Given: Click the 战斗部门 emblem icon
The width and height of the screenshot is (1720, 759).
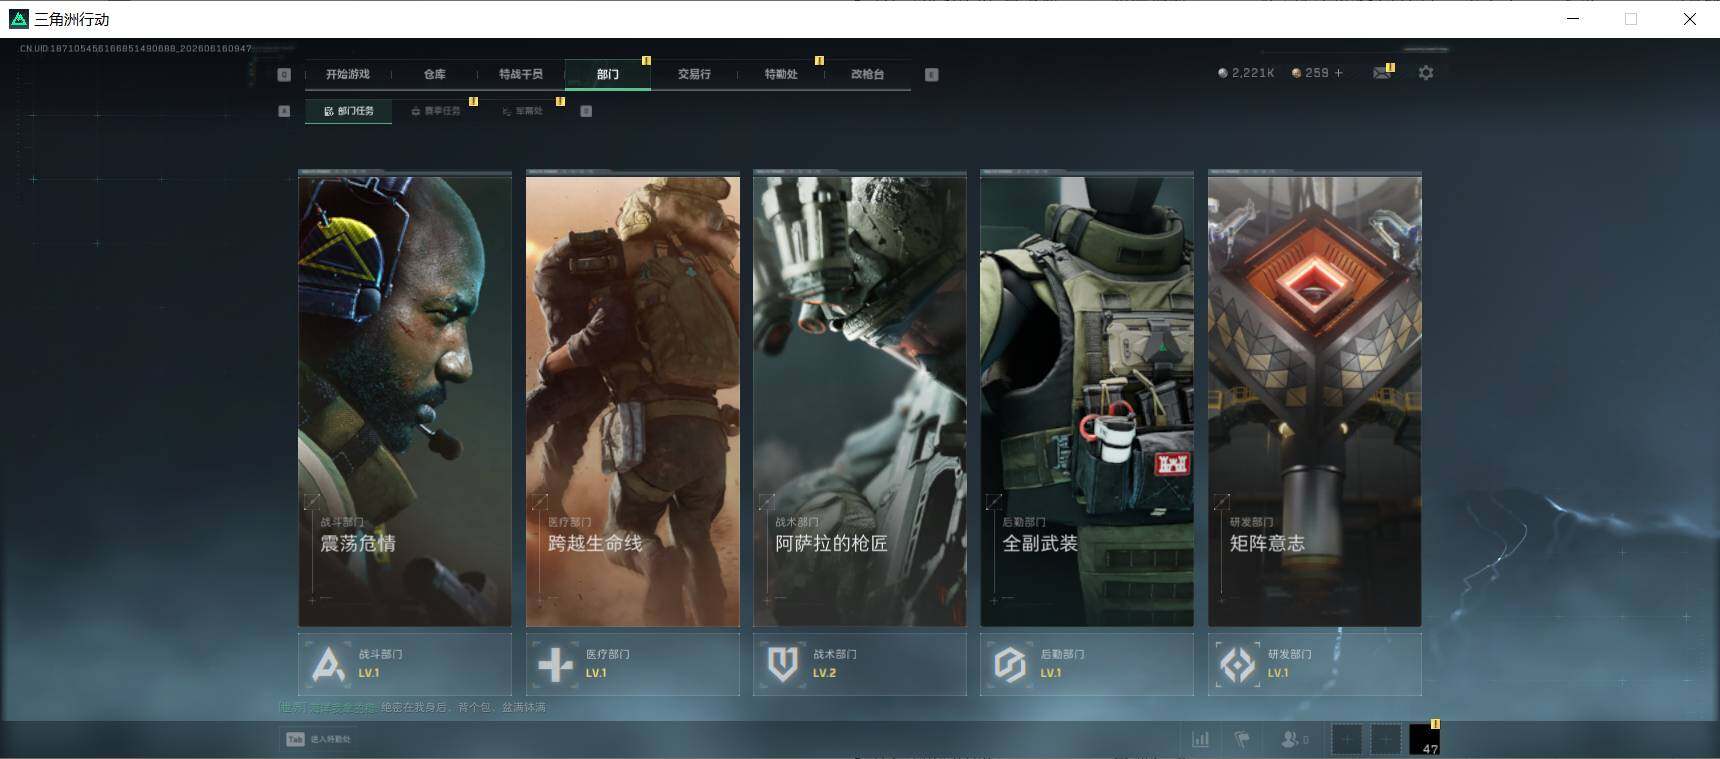Looking at the screenshot, I should coord(328,664).
